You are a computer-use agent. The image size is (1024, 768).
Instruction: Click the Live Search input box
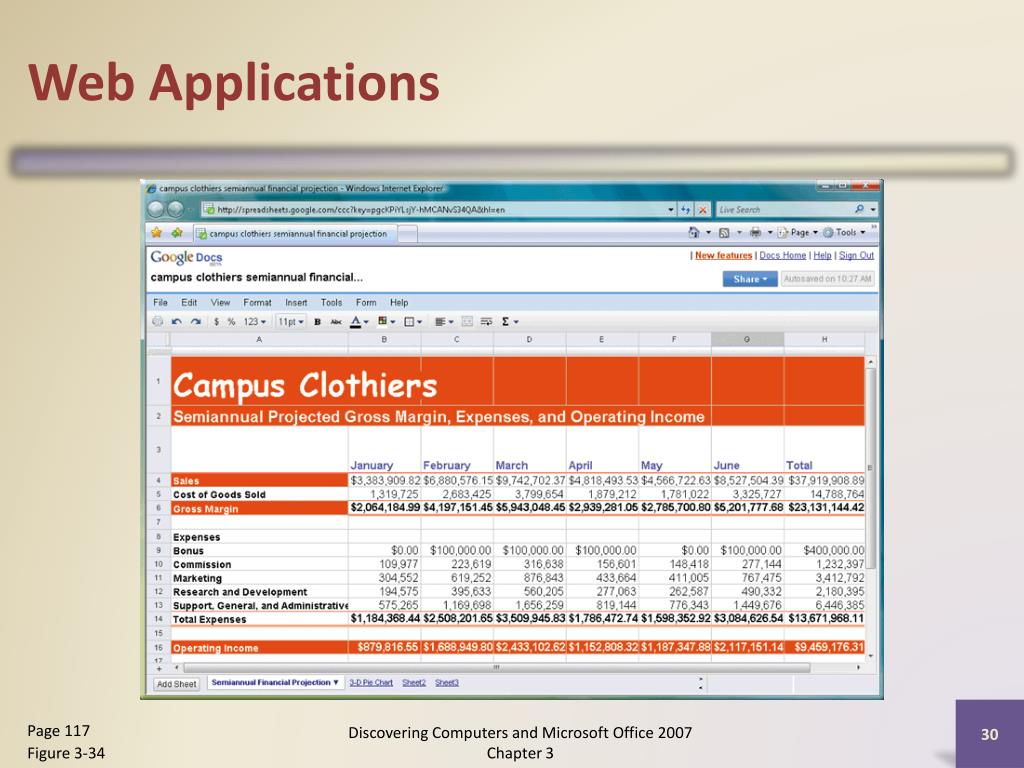pos(786,210)
